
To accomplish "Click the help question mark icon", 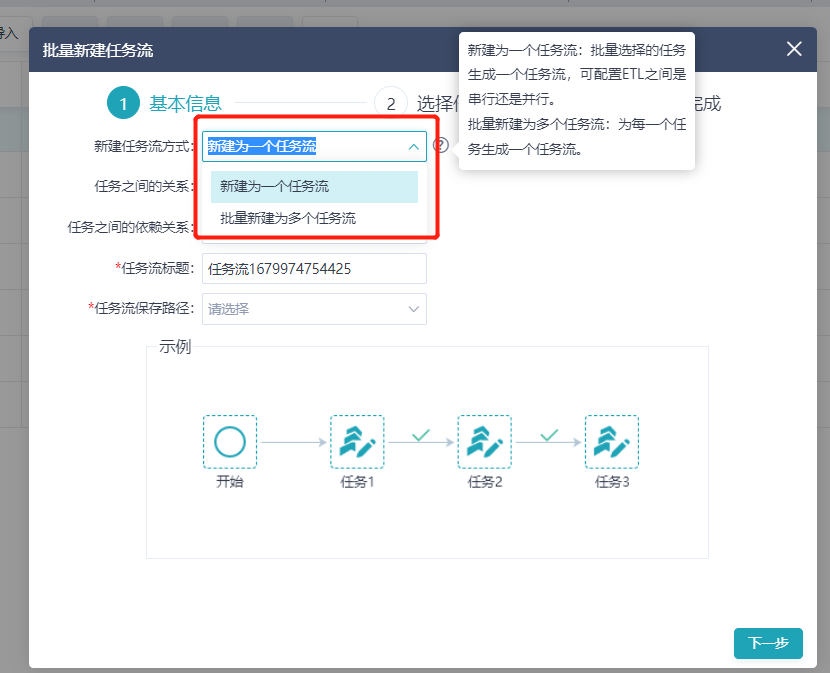I will point(440,146).
